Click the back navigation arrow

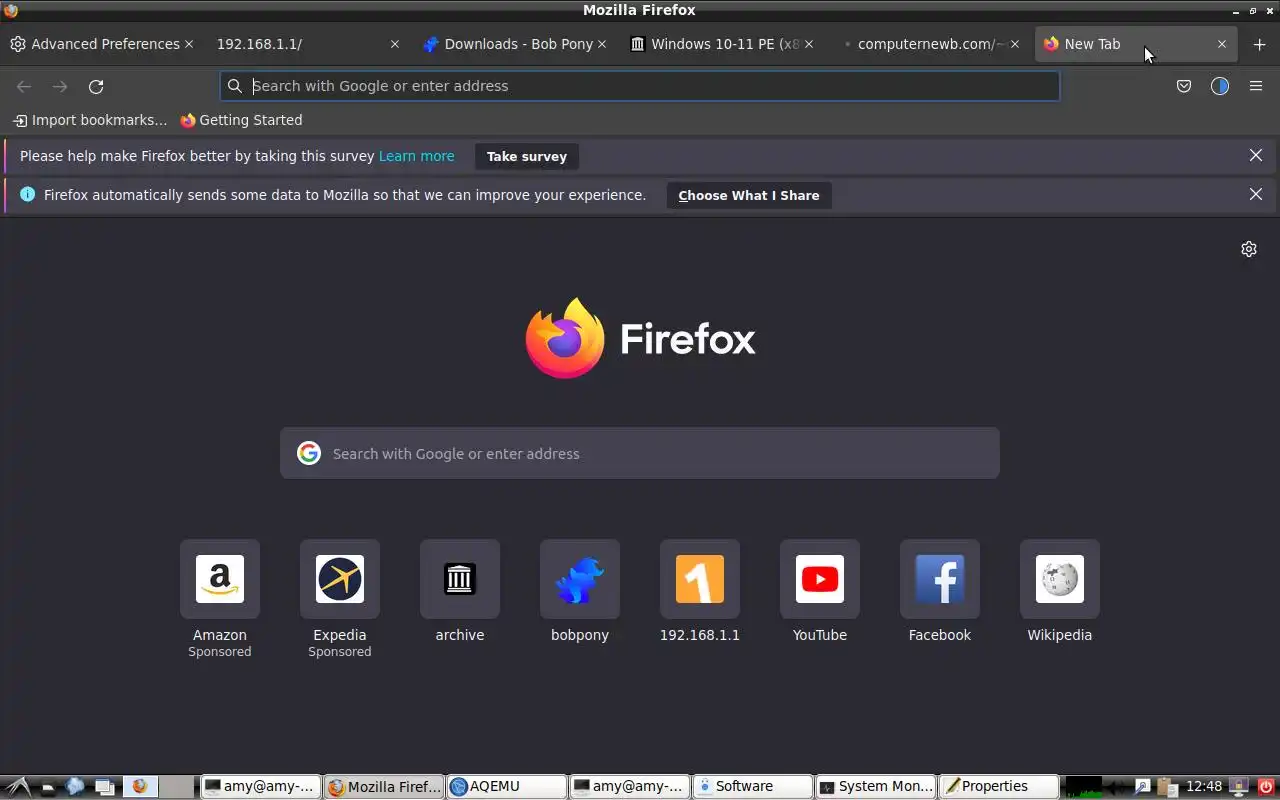pyautogui.click(x=24, y=86)
